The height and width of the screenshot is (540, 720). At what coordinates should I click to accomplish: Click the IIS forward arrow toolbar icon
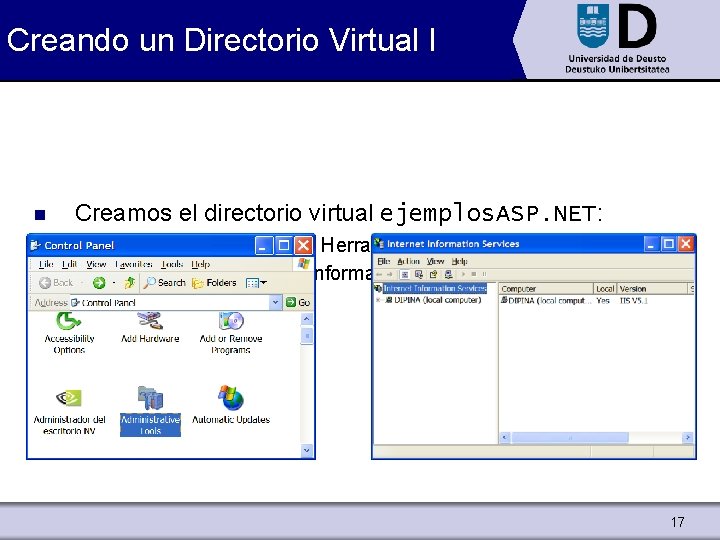(x=389, y=274)
